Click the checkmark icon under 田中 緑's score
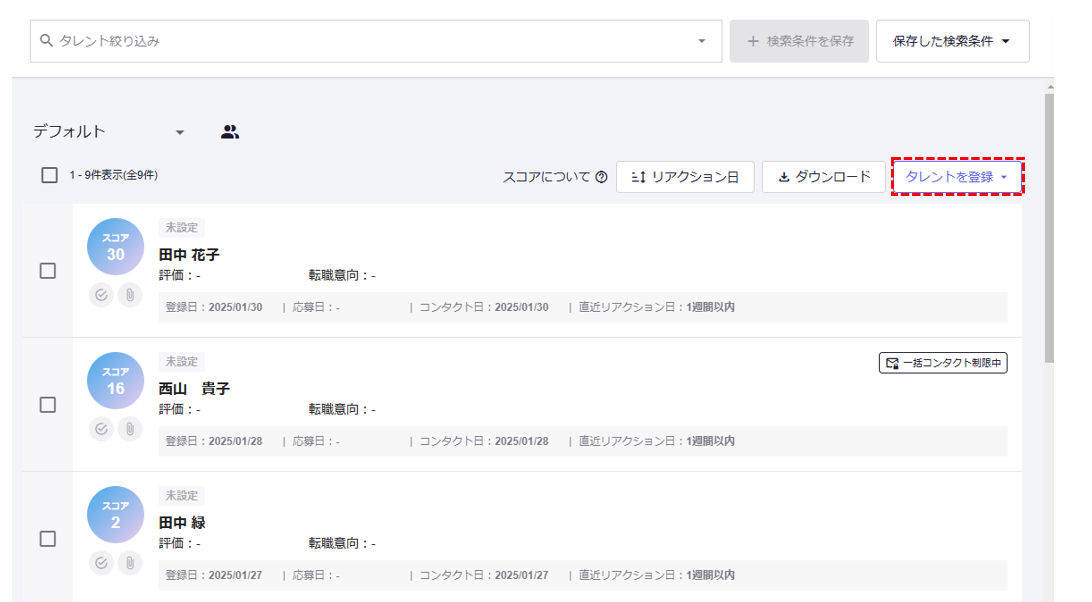The height and width of the screenshot is (602, 1092). coord(101,563)
